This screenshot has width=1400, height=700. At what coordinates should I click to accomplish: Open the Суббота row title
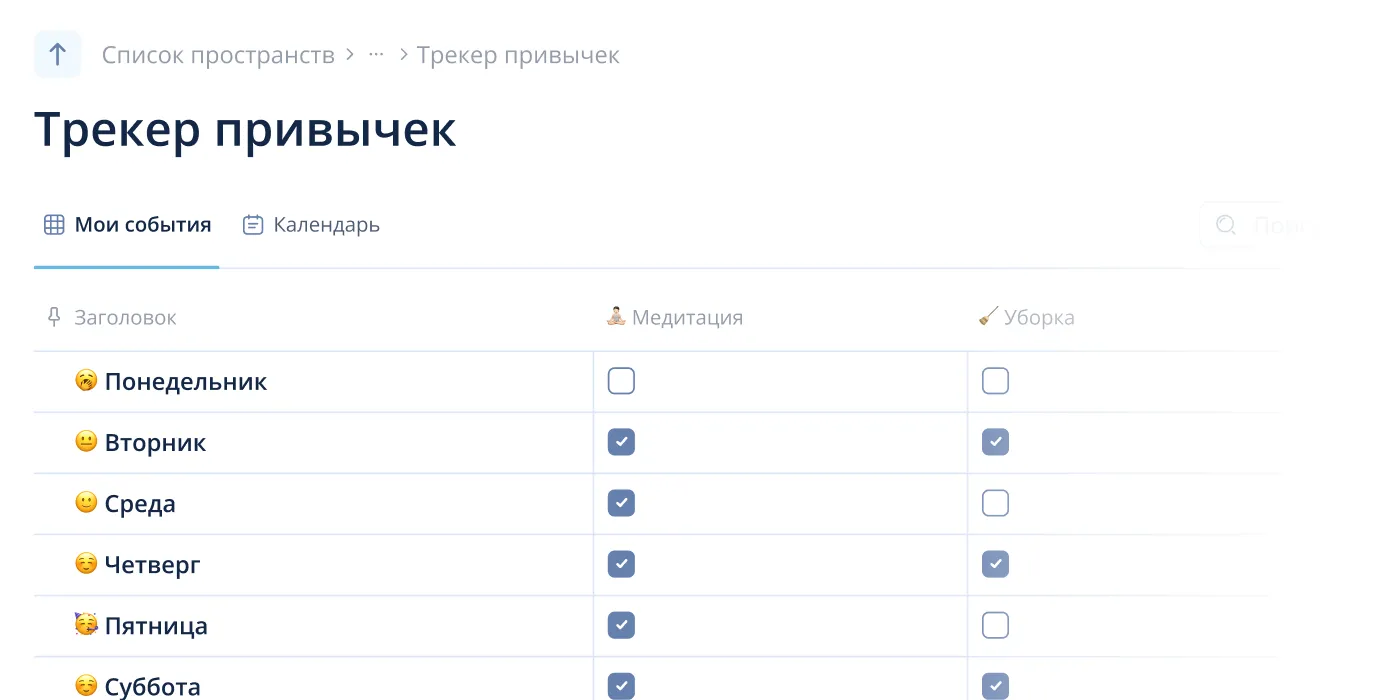click(152, 687)
